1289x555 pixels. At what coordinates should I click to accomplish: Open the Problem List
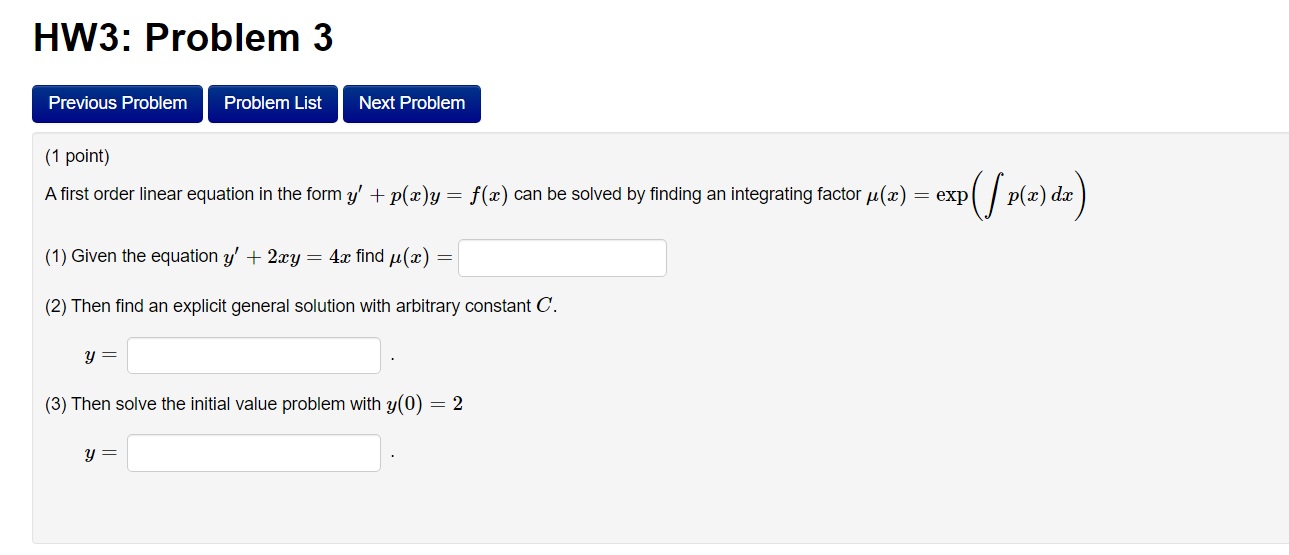pyautogui.click(x=273, y=104)
